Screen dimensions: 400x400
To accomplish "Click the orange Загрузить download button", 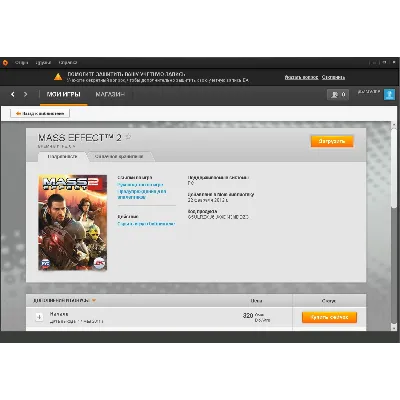I will 332,141.
